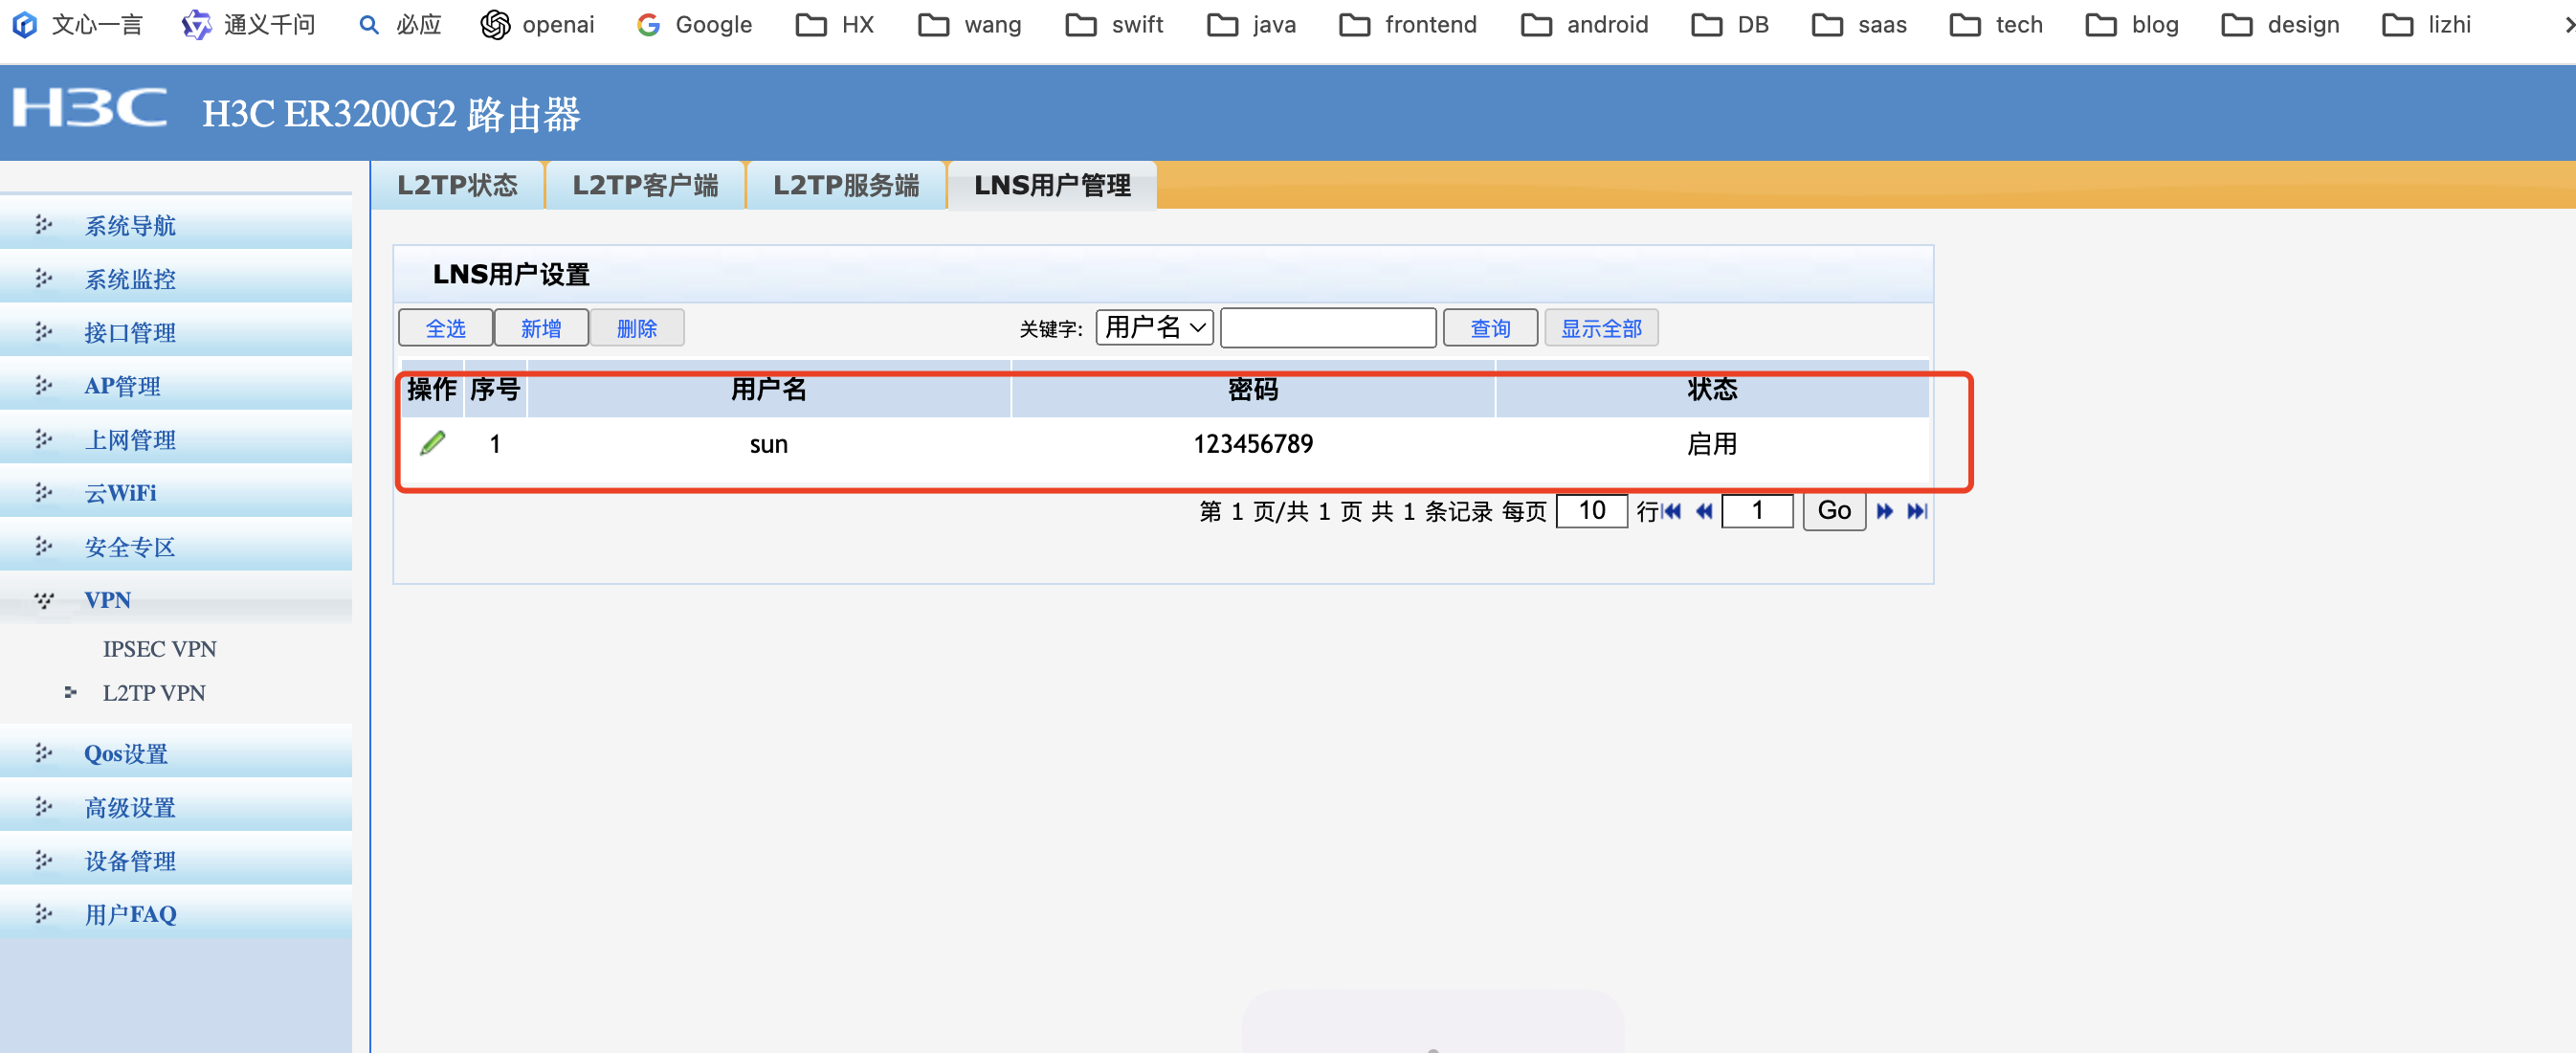Switch to the L2TP服务端 tab
Image resolution: width=2576 pixels, height=1053 pixels.
pyautogui.click(x=845, y=185)
